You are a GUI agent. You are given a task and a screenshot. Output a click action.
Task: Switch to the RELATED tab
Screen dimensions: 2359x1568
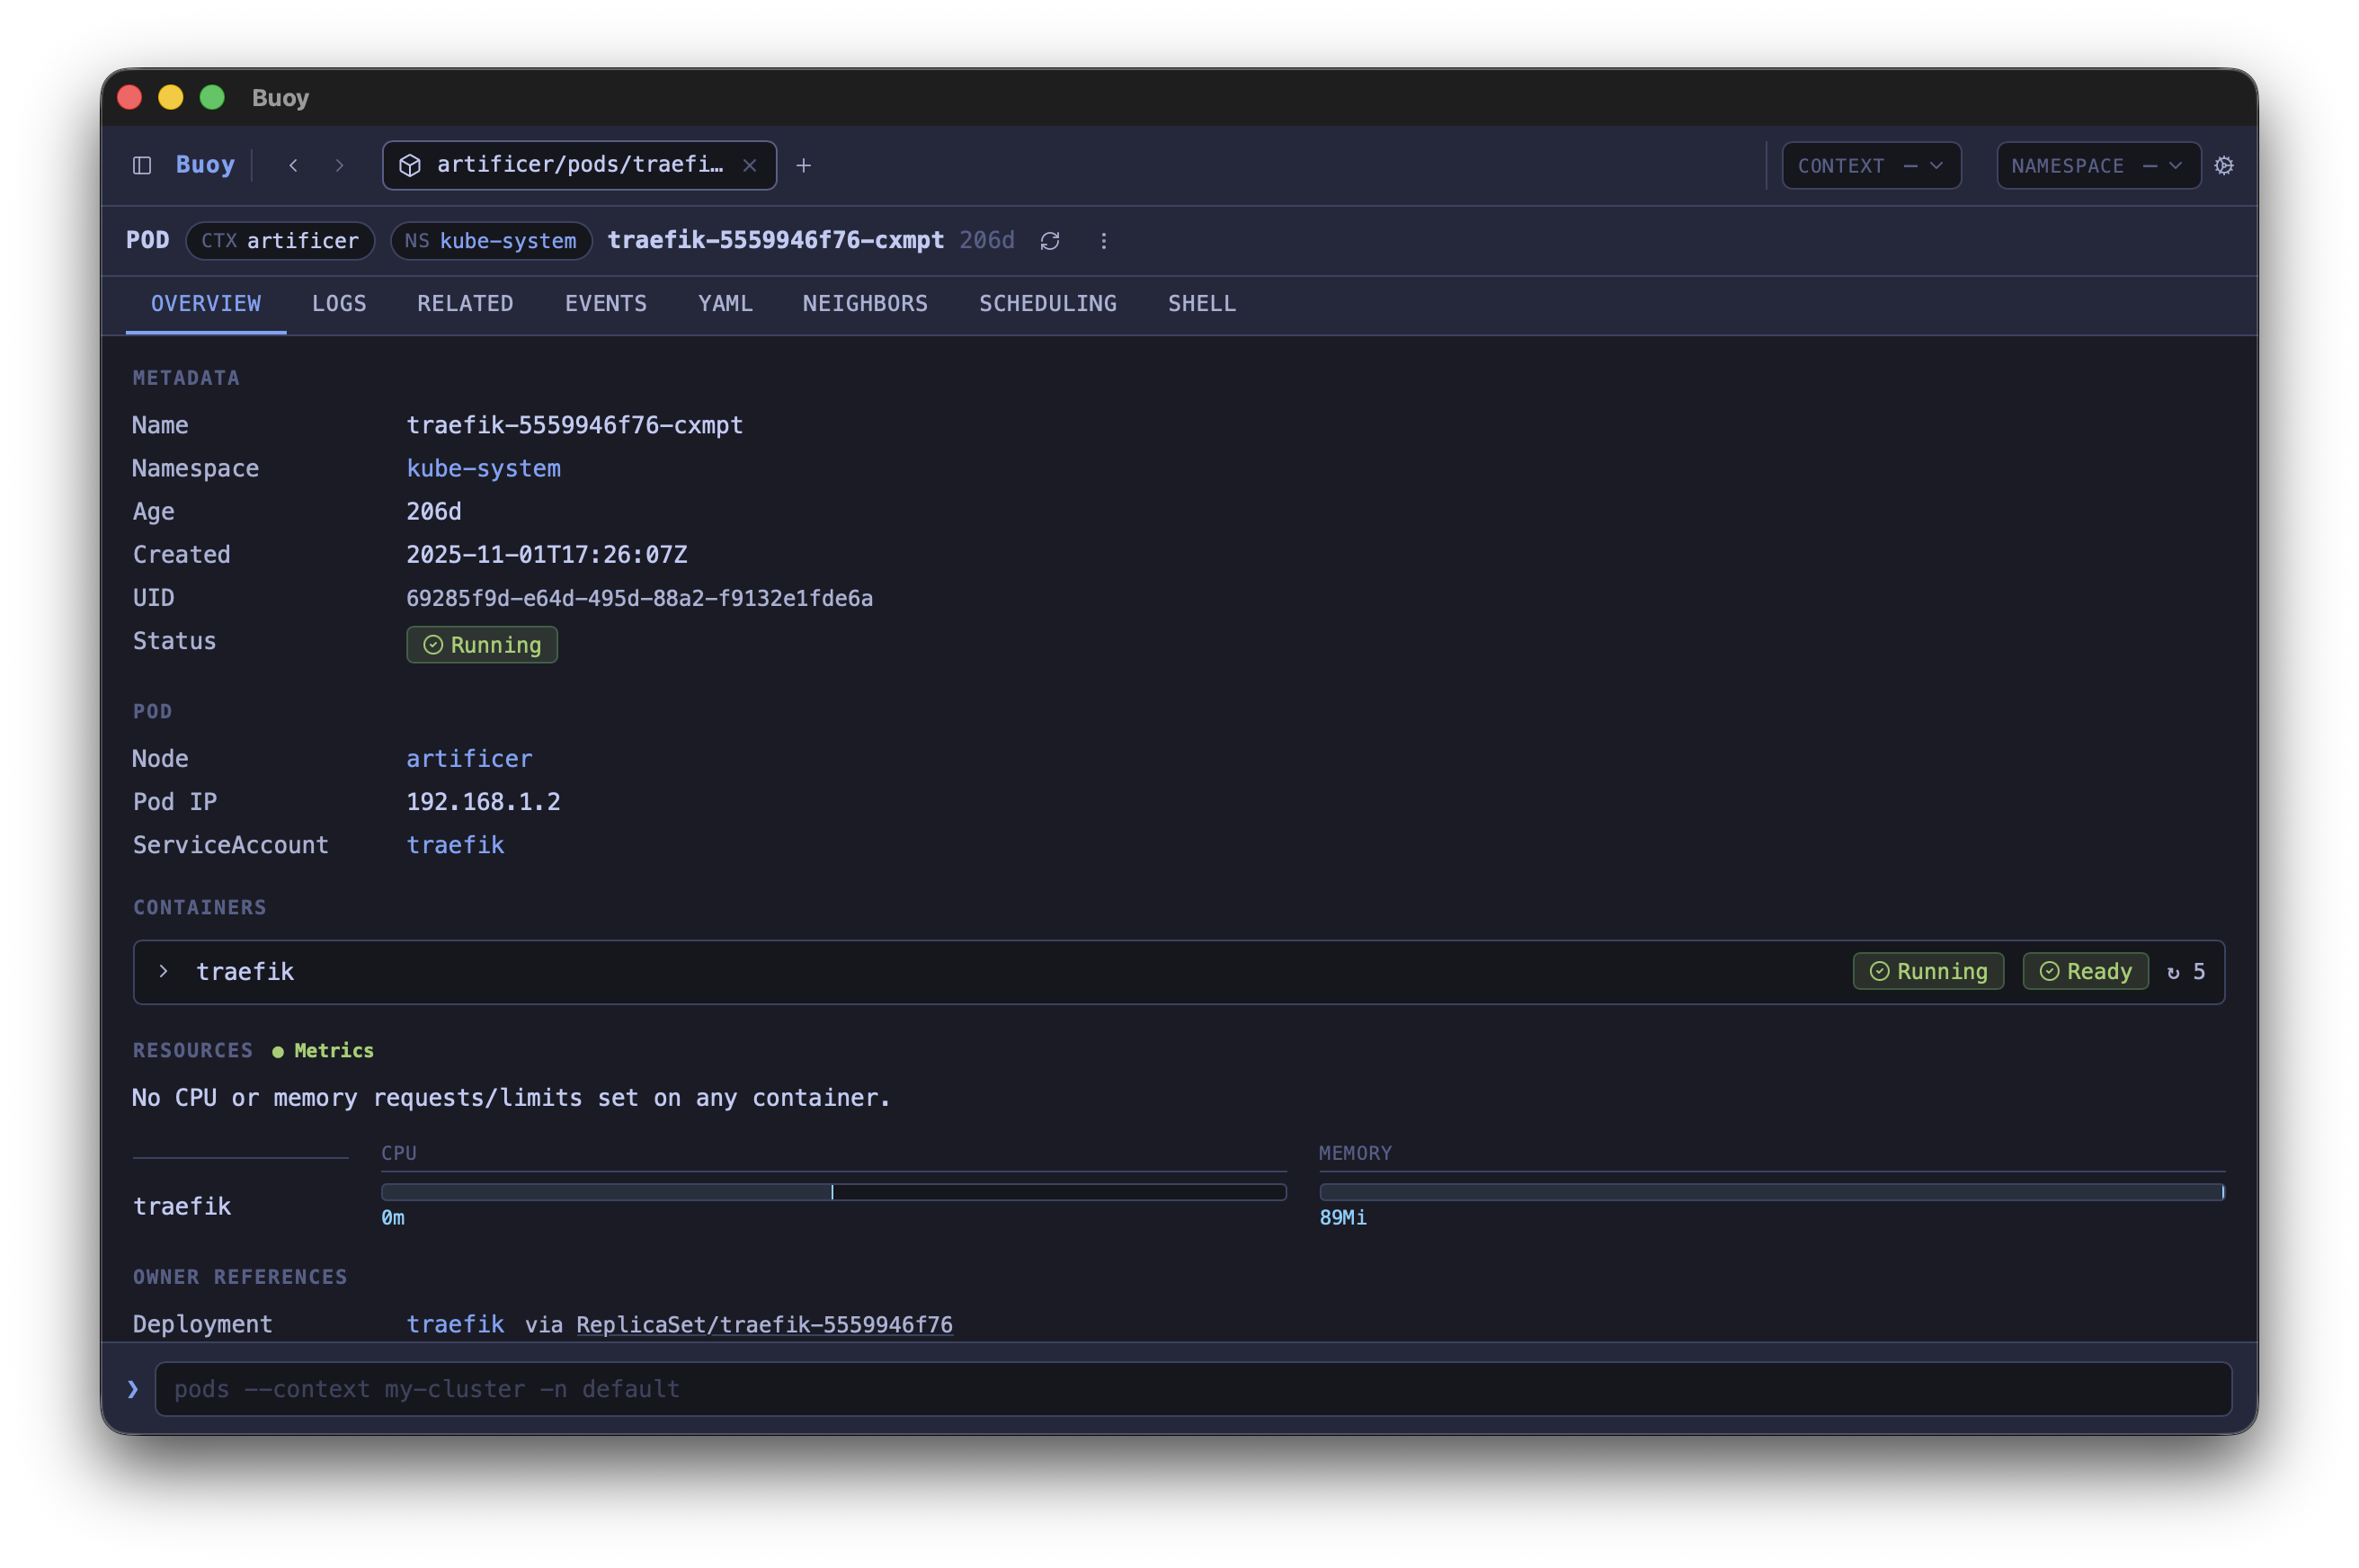(x=465, y=303)
